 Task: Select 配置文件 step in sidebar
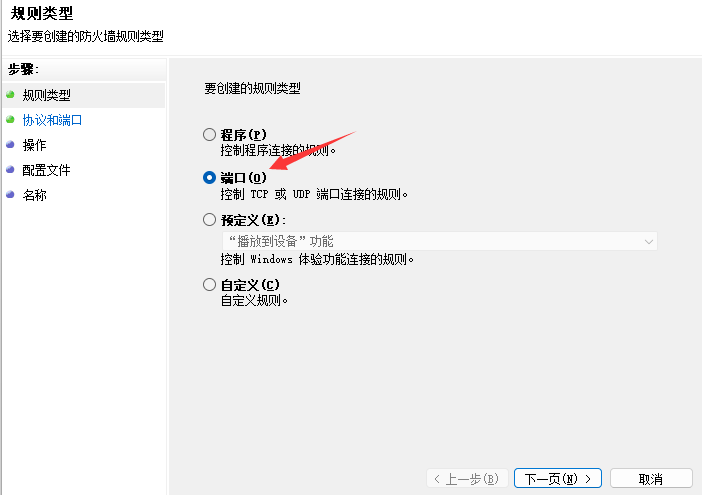click(x=47, y=170)
